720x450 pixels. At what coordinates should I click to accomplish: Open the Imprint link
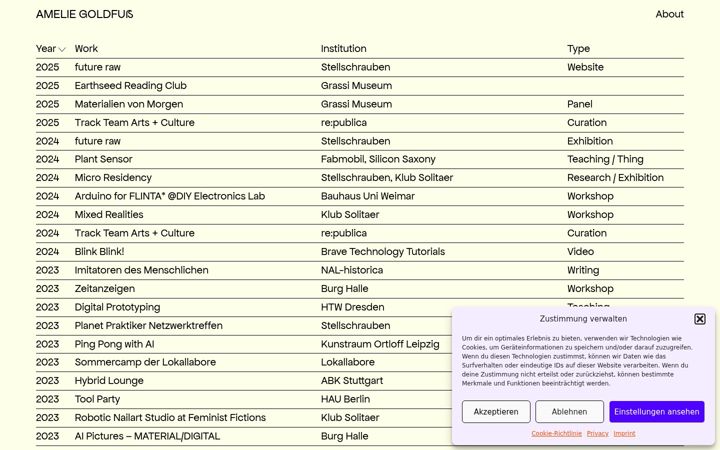624,433
